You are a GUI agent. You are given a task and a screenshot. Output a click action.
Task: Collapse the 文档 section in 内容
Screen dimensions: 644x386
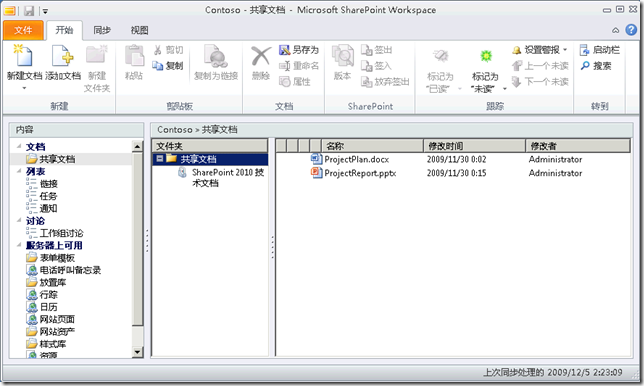click(x=19, y=146)
